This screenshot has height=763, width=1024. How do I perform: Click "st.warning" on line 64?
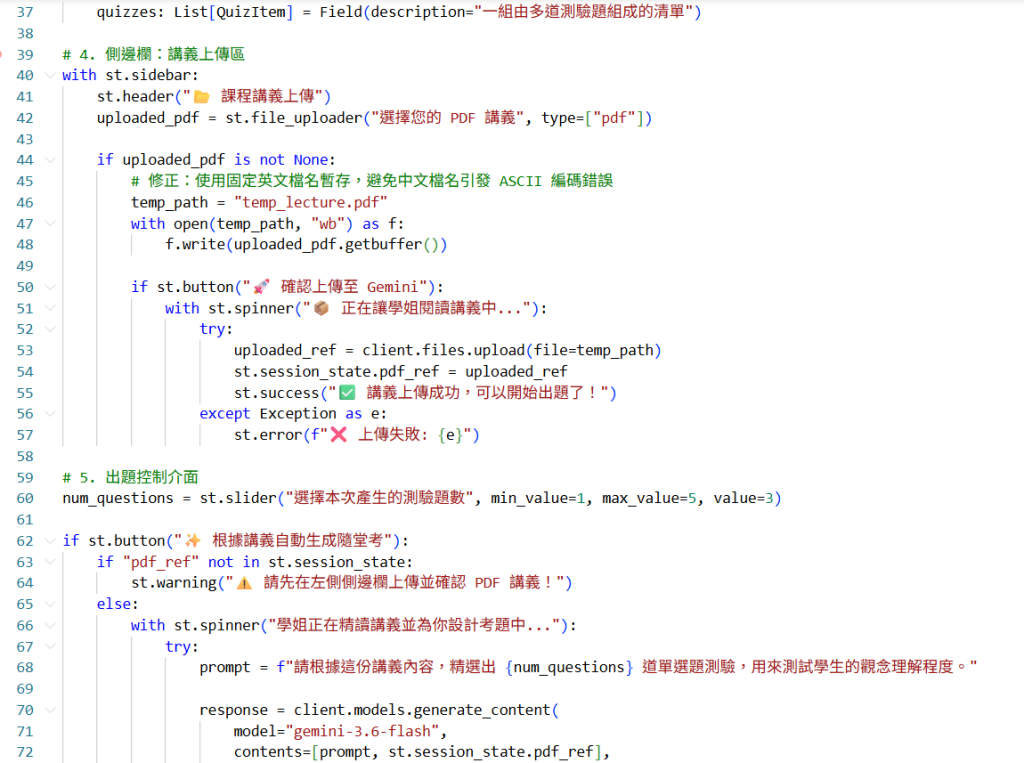tap(174, 583)
